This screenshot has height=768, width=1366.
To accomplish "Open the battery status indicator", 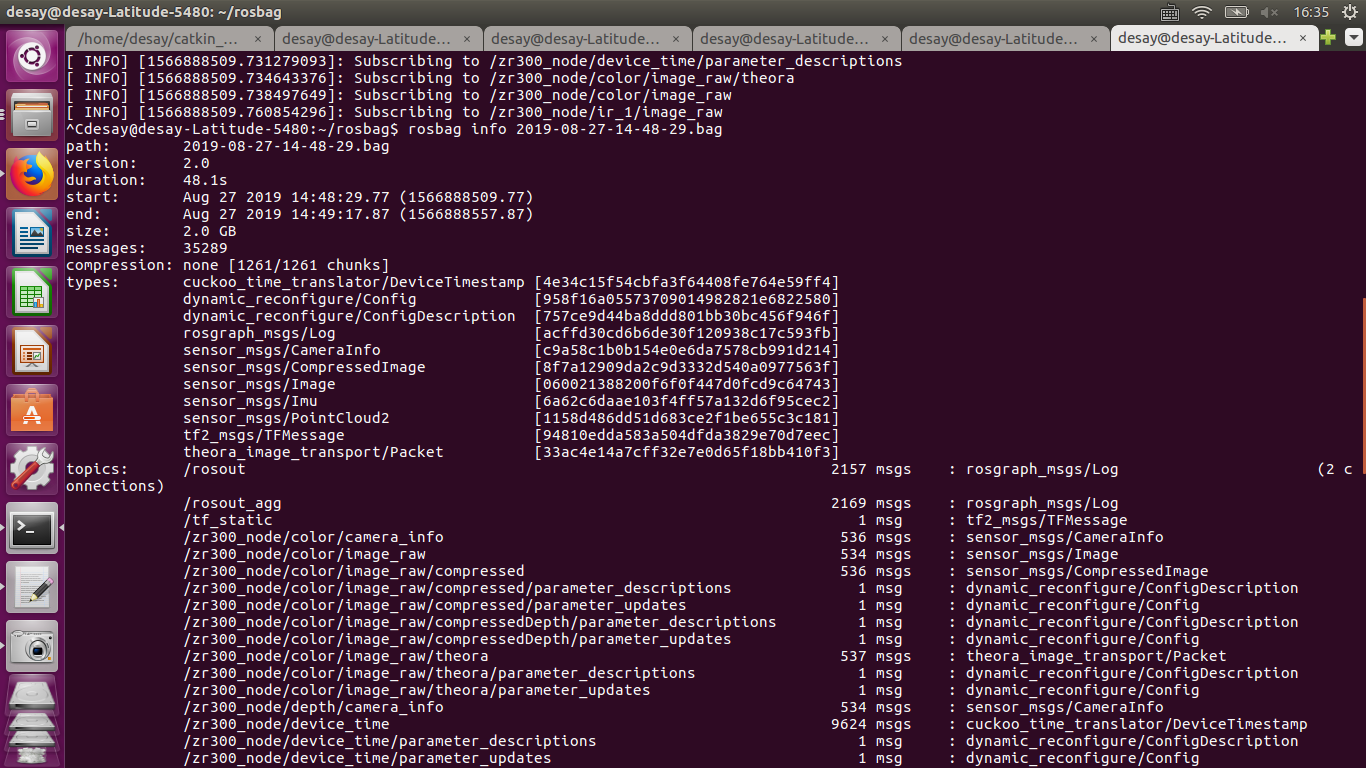I will click(1236, 12).
